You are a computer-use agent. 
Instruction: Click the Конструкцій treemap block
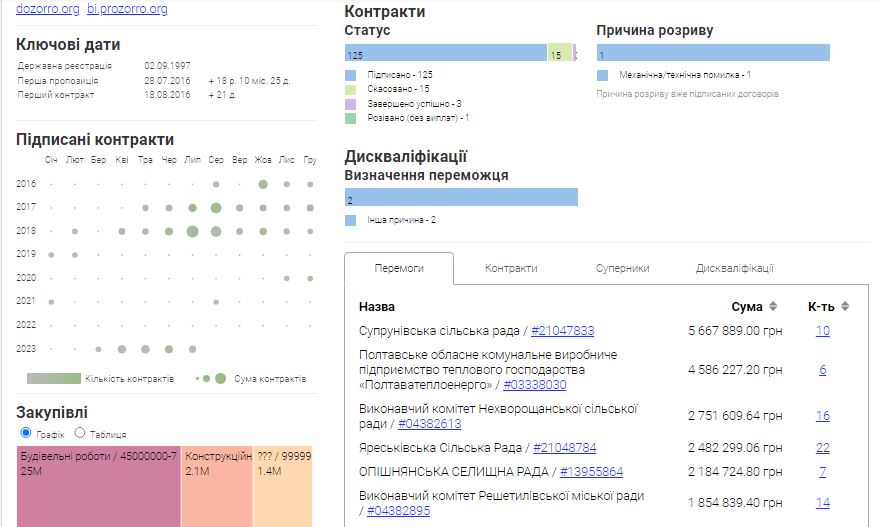[x=218, y=487]
